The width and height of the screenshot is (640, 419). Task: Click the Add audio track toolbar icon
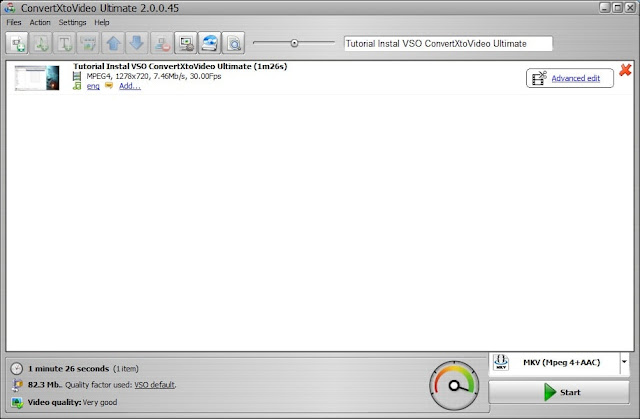[x=41, y=43]
